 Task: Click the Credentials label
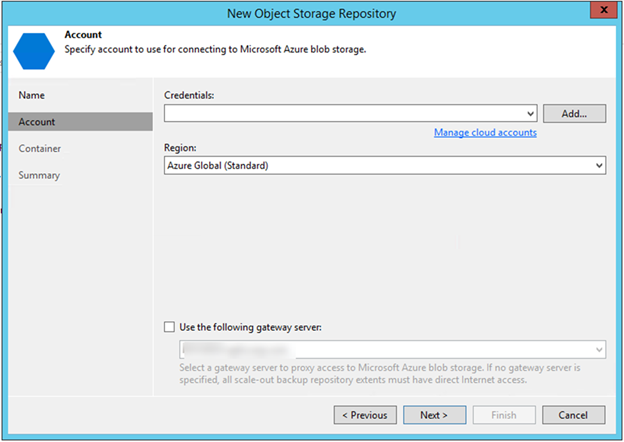[189, 95]
